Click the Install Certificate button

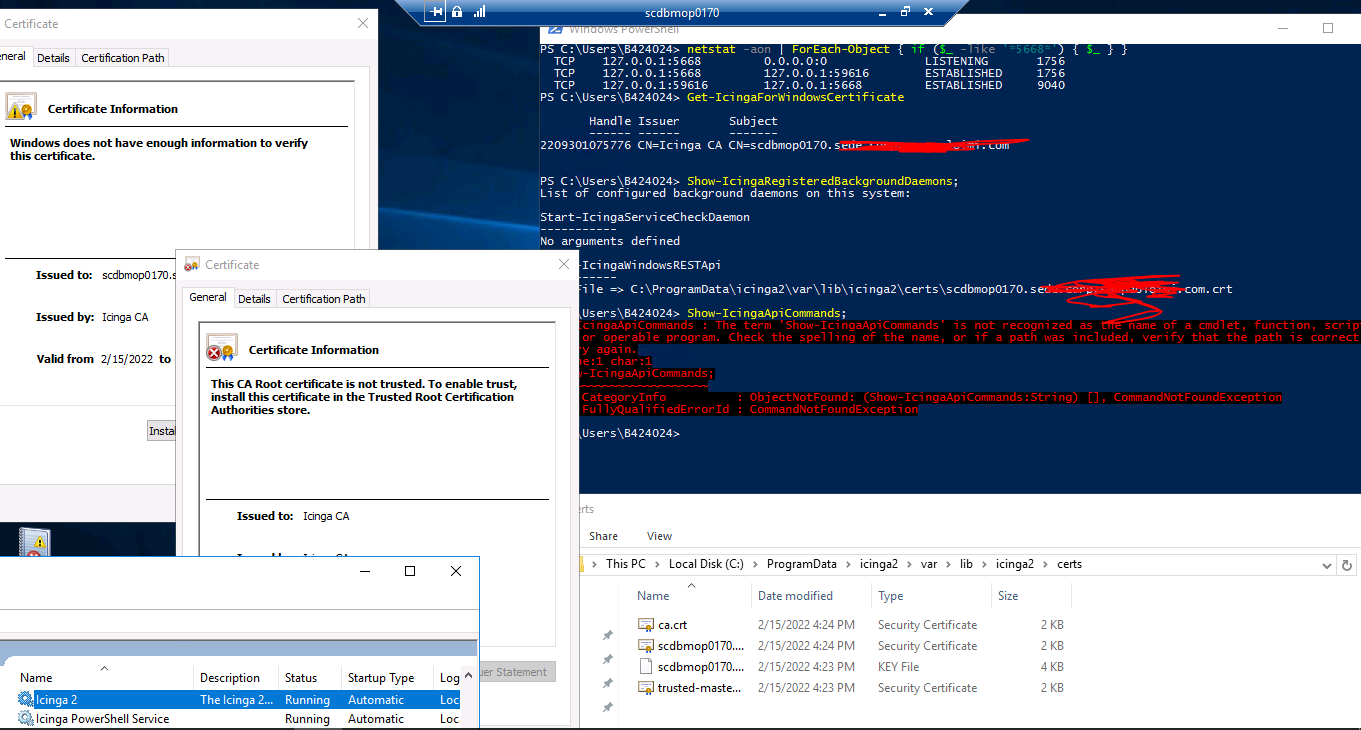[163, 430]
